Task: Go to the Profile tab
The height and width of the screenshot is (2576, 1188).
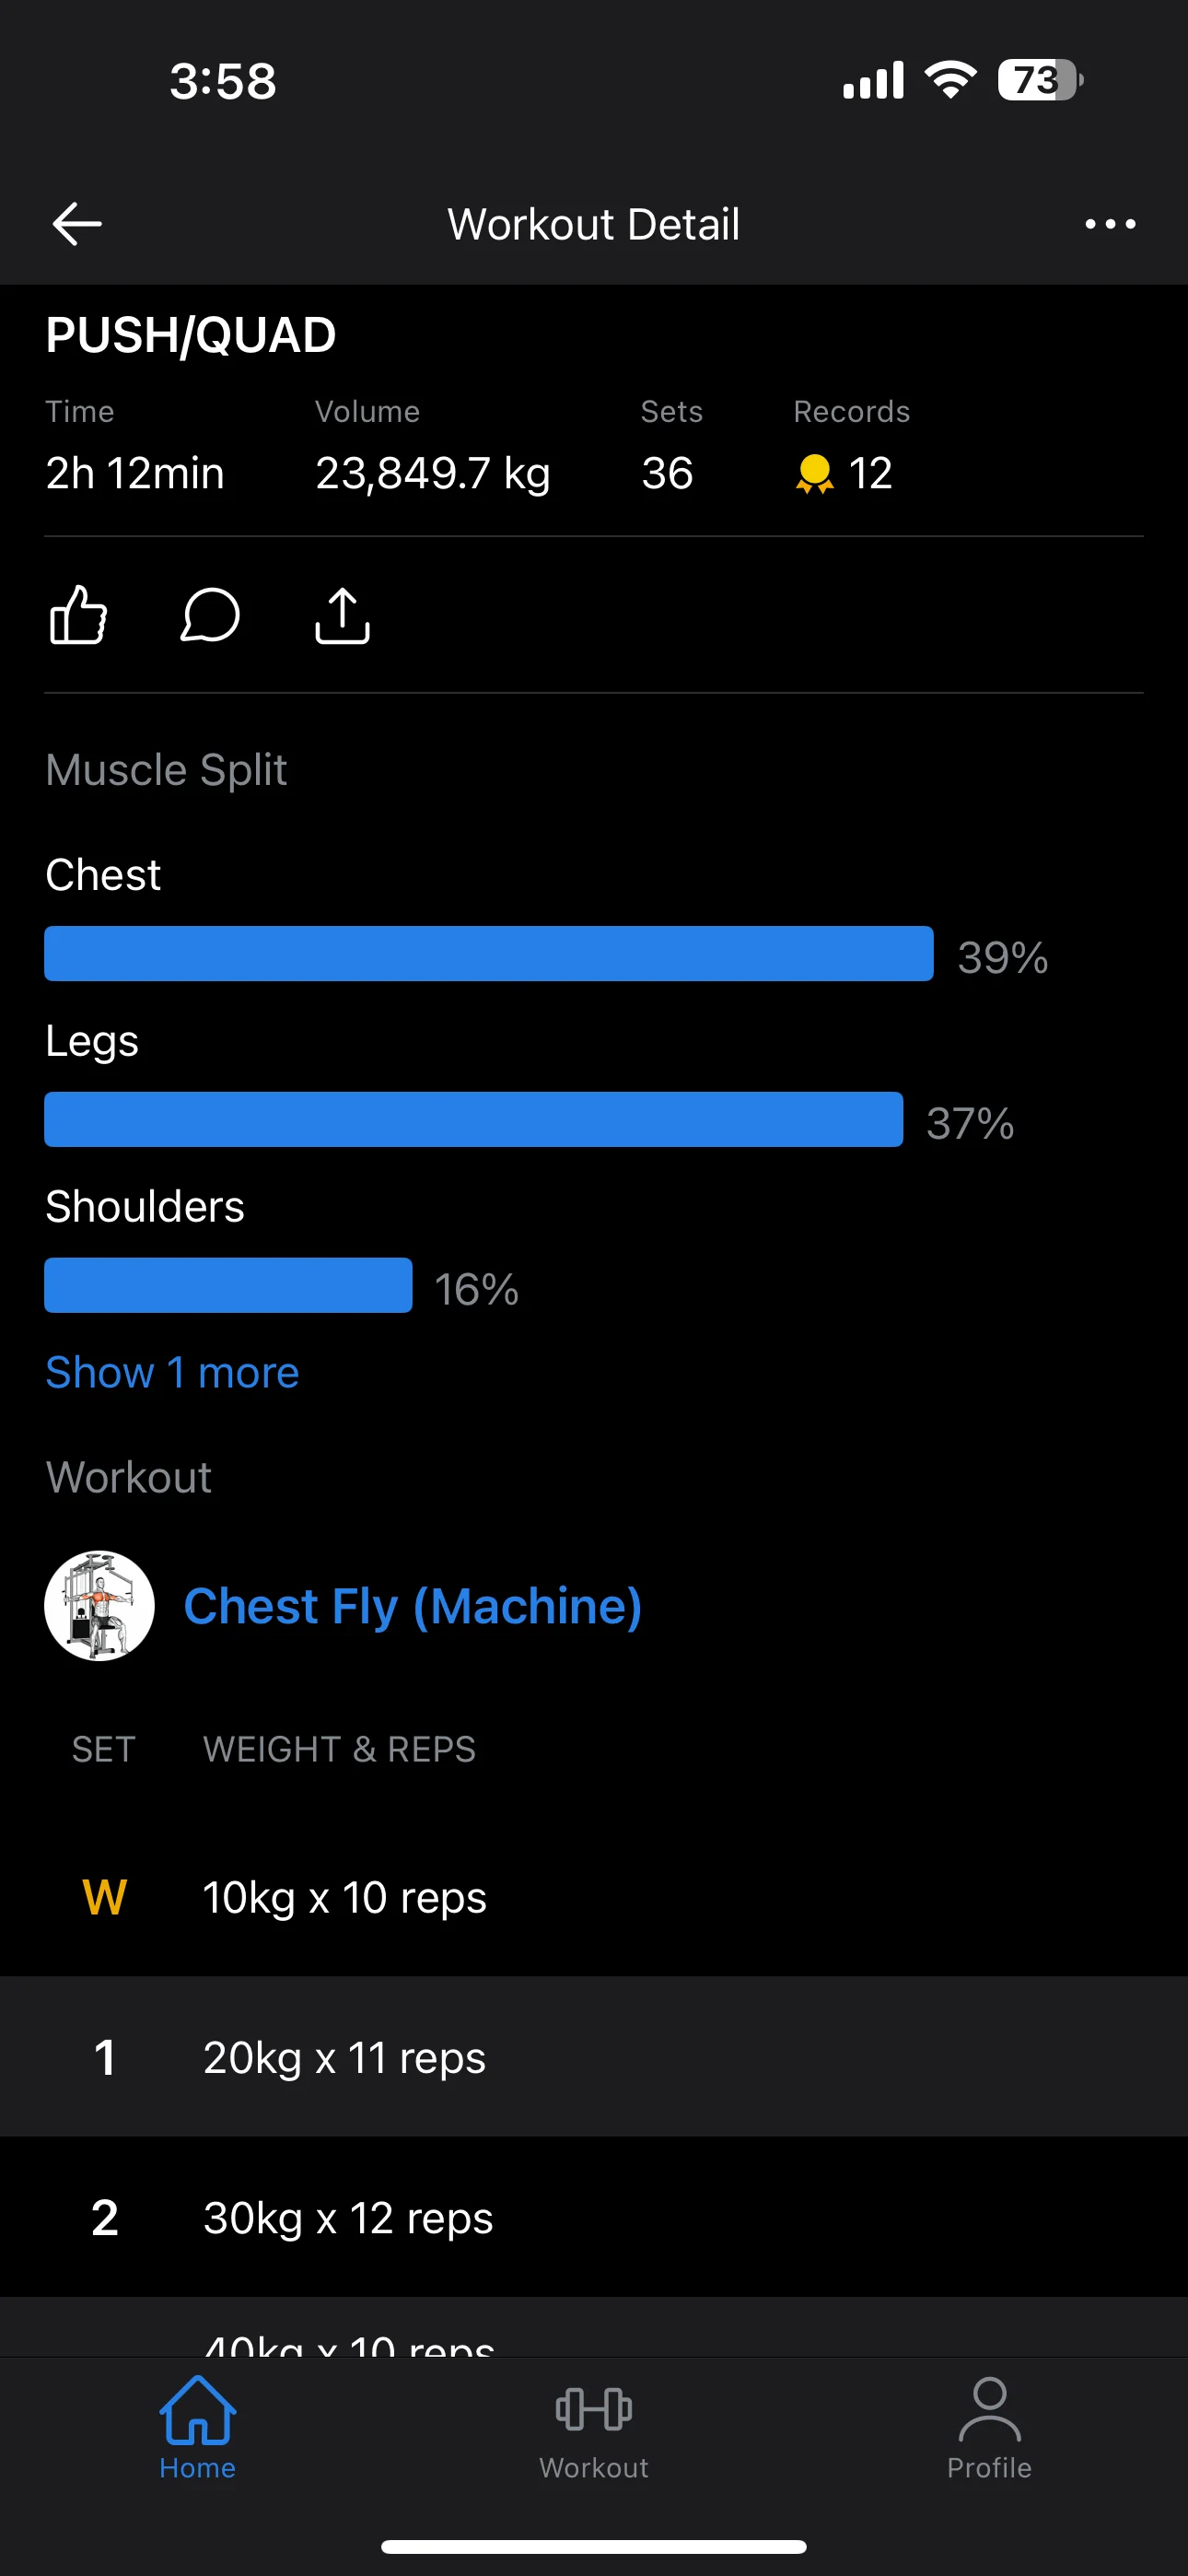Action: click(989, 2425)
